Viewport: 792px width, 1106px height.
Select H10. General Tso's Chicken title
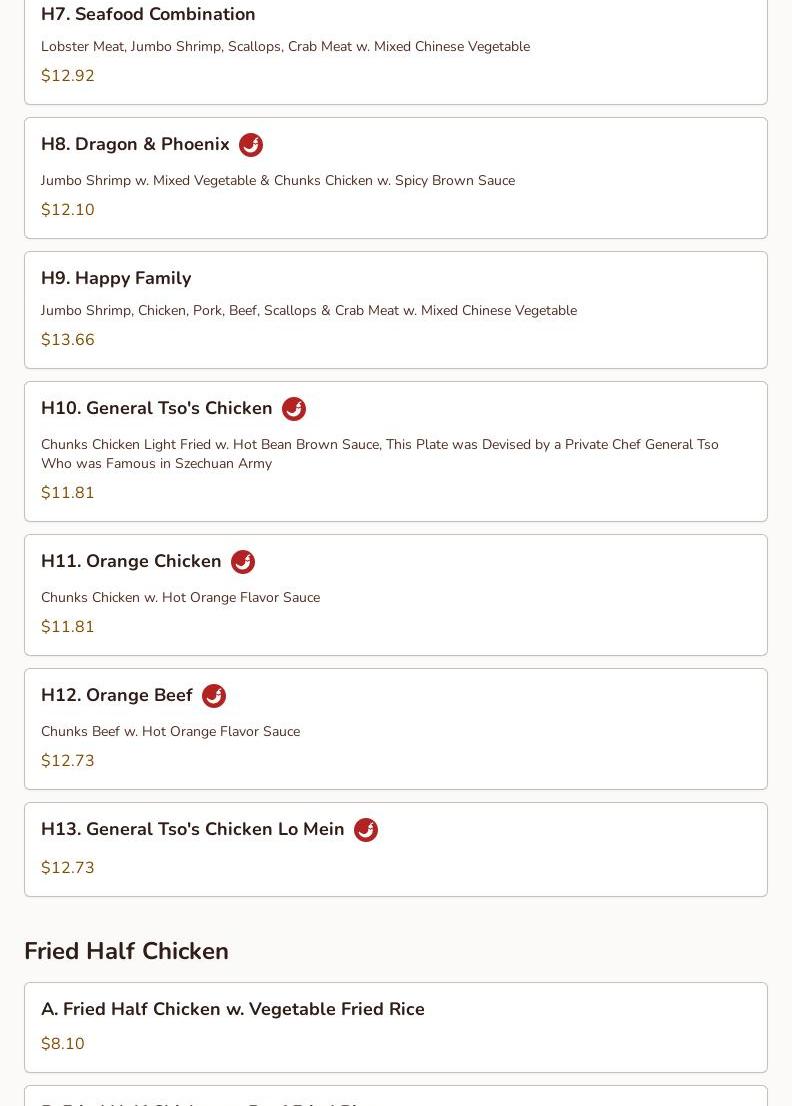(157, 408)
